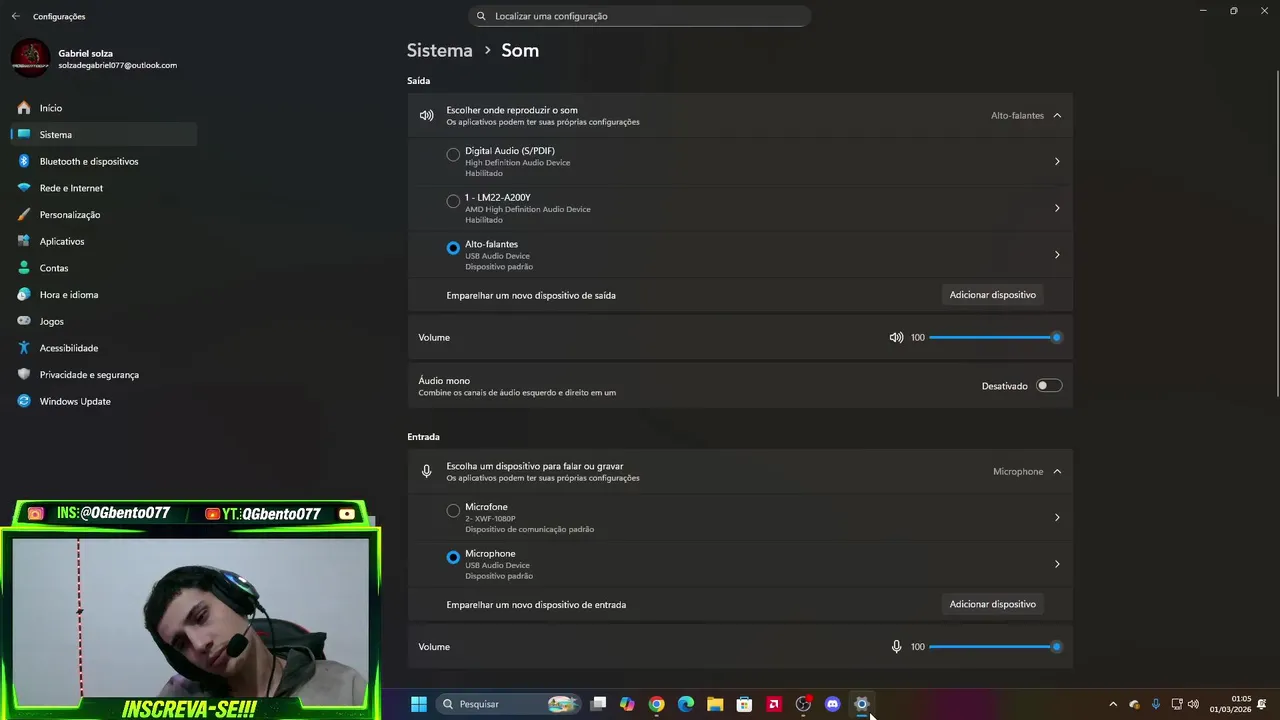Select Digital Audio (S/PDIF) output radio
Image resolution: width=1280 pixels, height=720 pixels.
tap(453, 155)
